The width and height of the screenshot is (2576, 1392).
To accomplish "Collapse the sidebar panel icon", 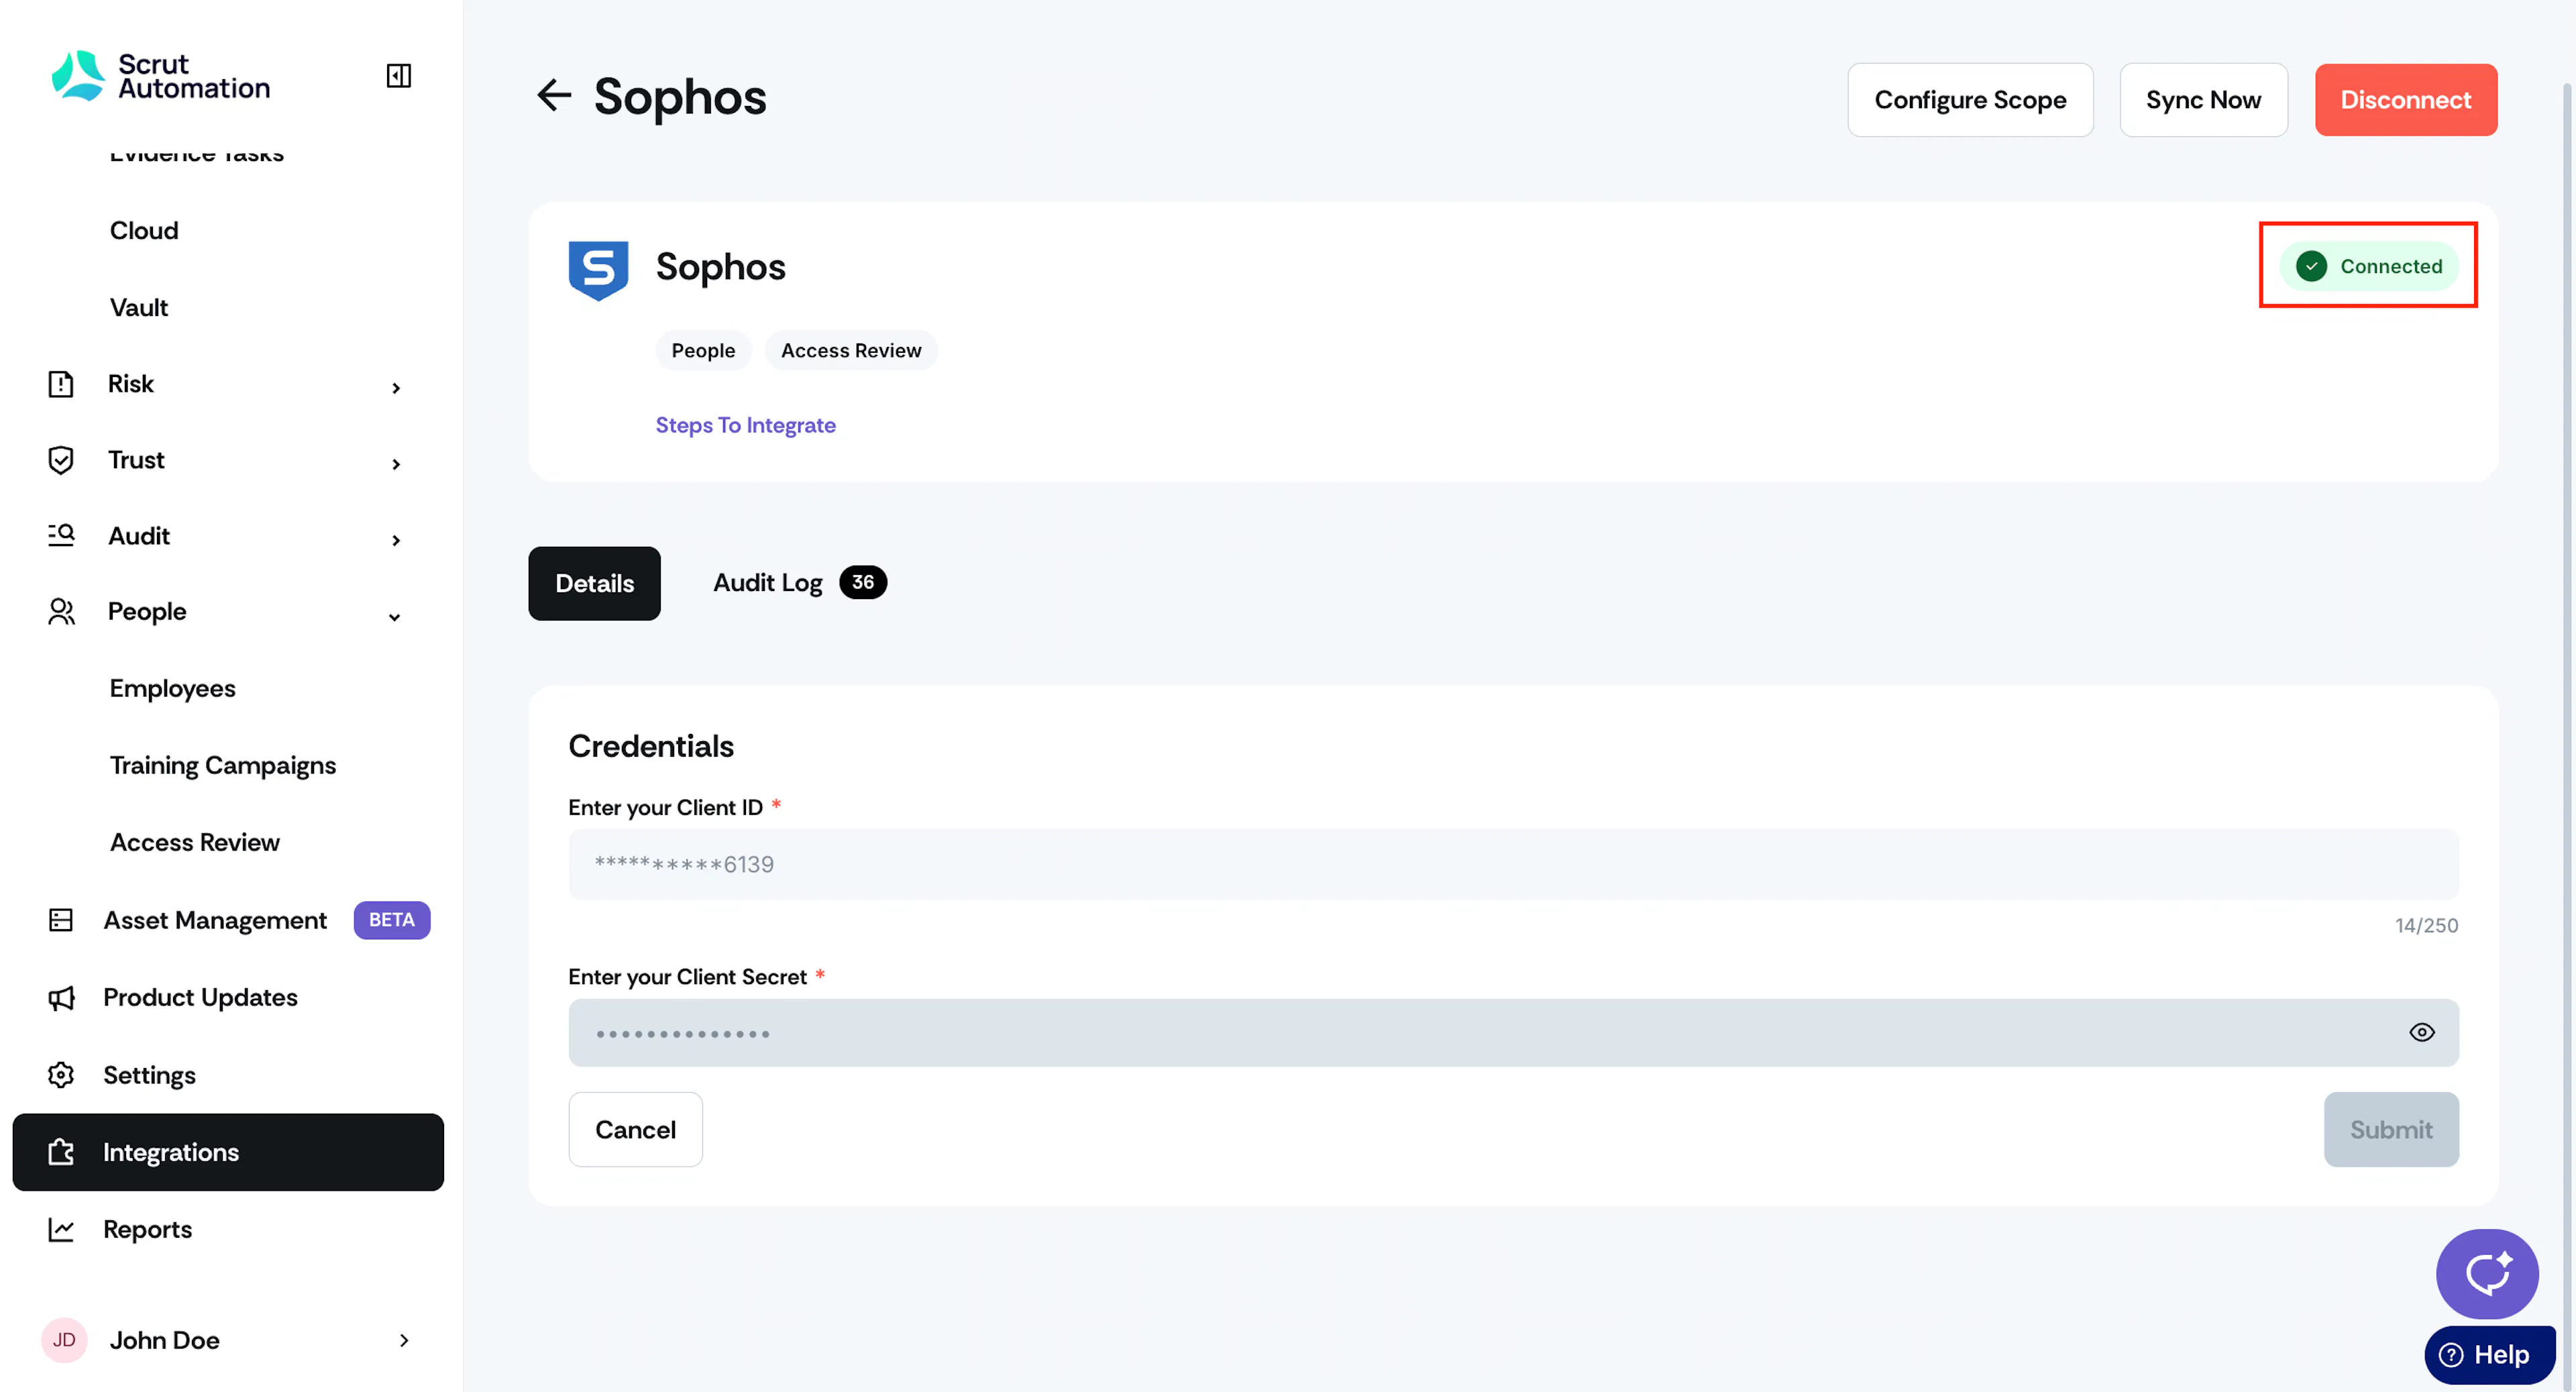I will pos(398,76).
